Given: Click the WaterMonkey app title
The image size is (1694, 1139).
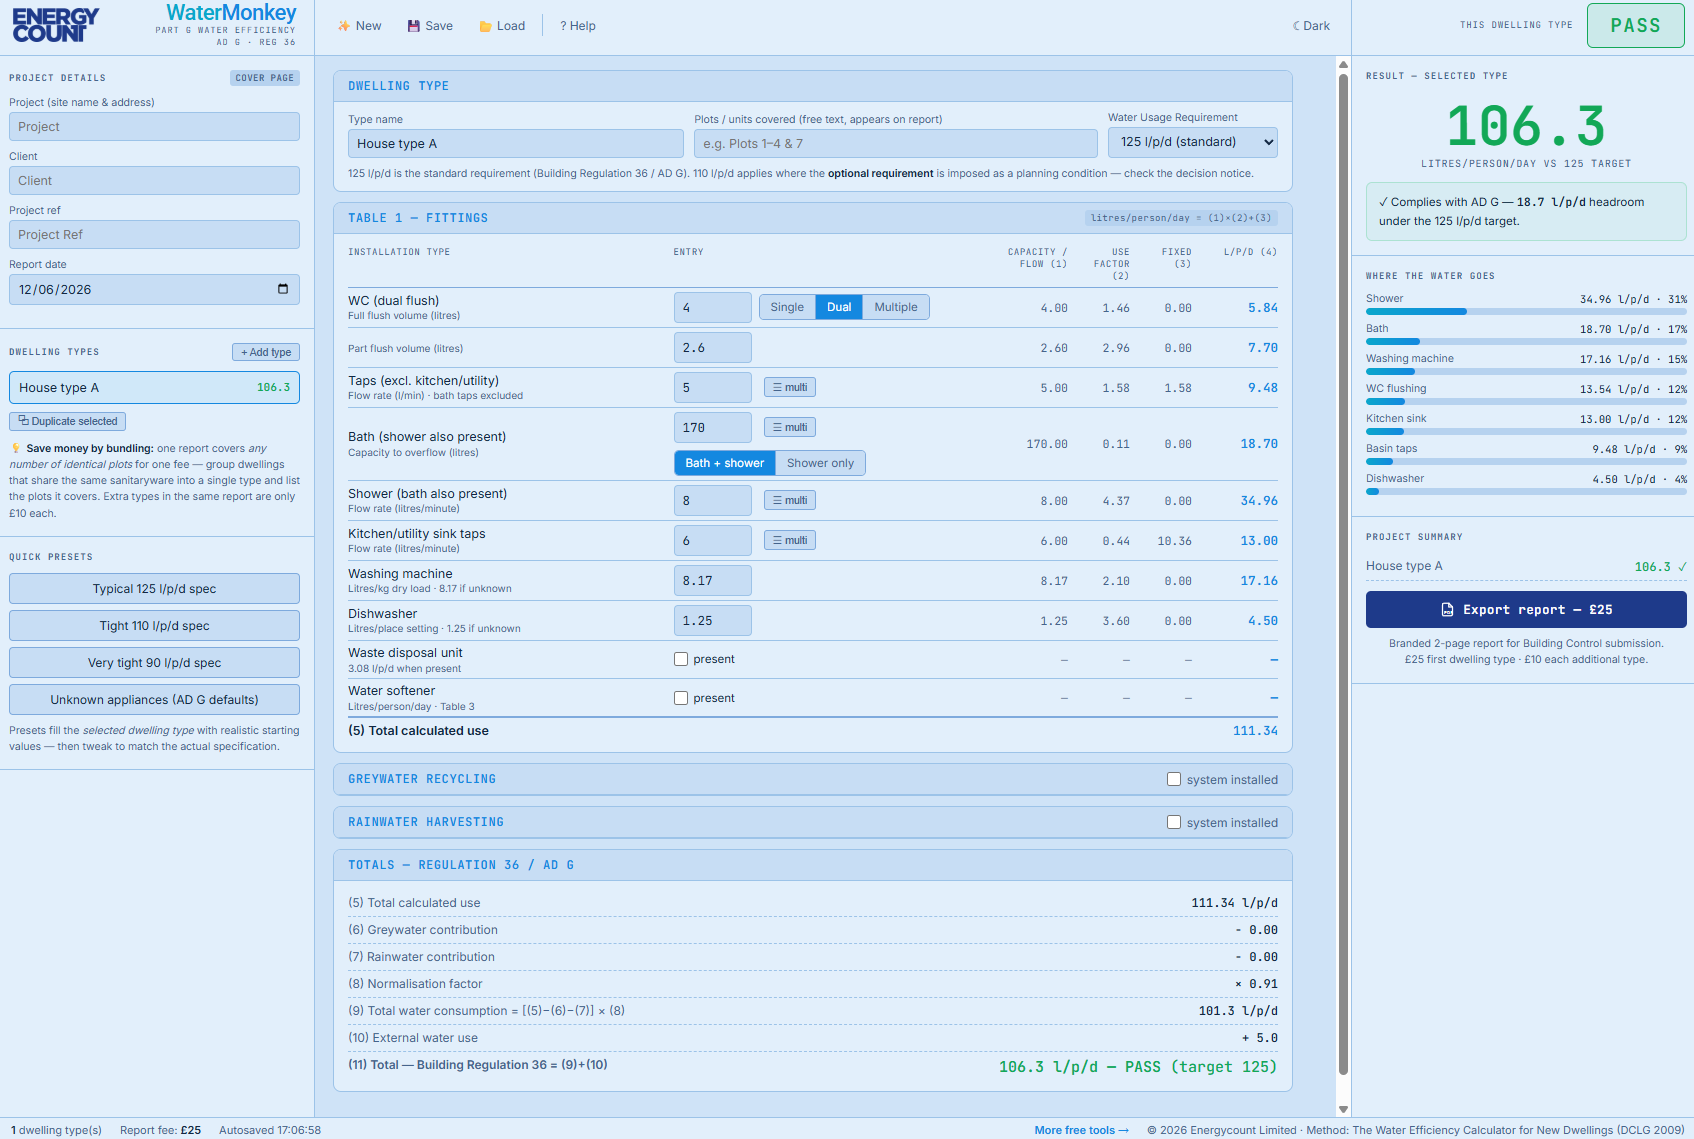Looking at the screenshot, I should tap(231, 13).
